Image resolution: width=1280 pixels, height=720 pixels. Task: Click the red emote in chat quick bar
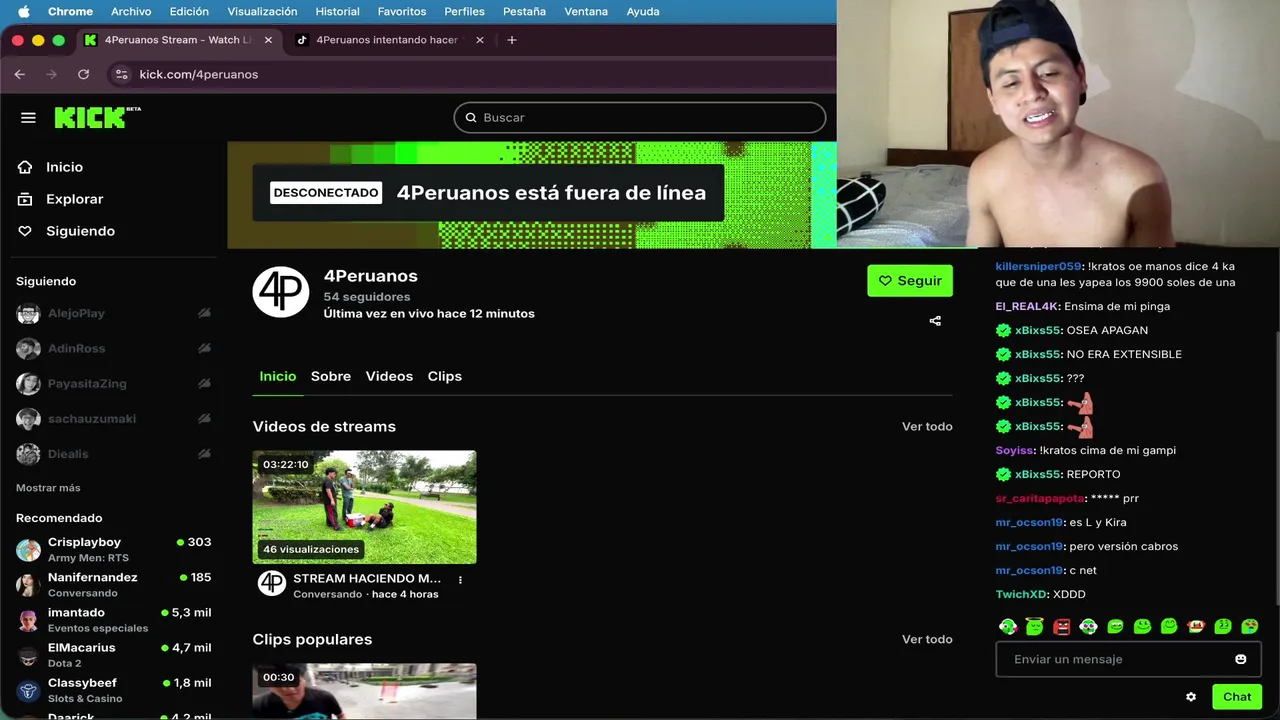[x=1062, y=626]
